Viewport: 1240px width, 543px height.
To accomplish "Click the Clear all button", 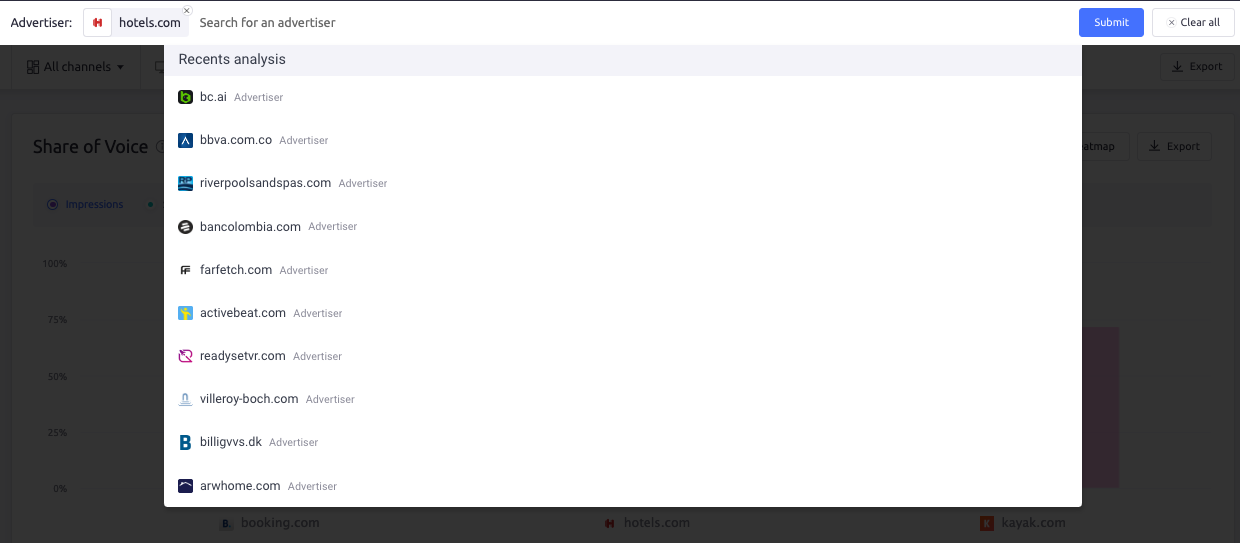I will point(1193,22).
